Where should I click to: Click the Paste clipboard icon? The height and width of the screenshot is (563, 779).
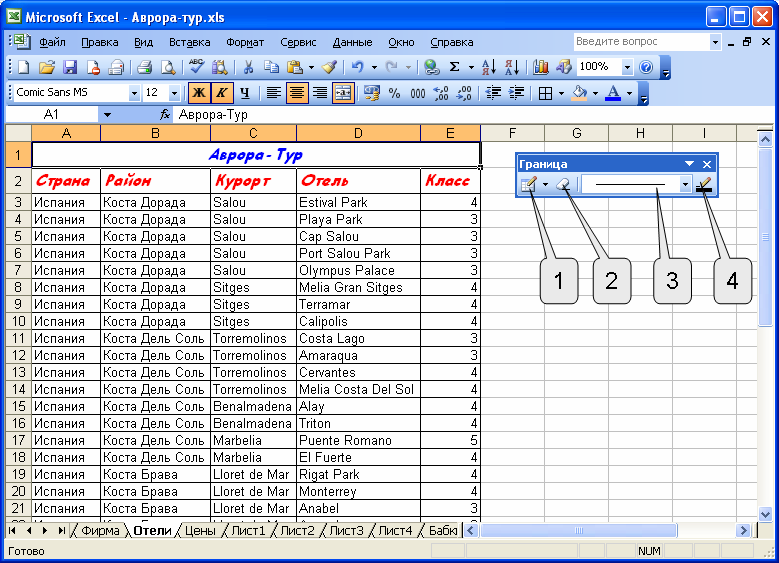(295, 67)
